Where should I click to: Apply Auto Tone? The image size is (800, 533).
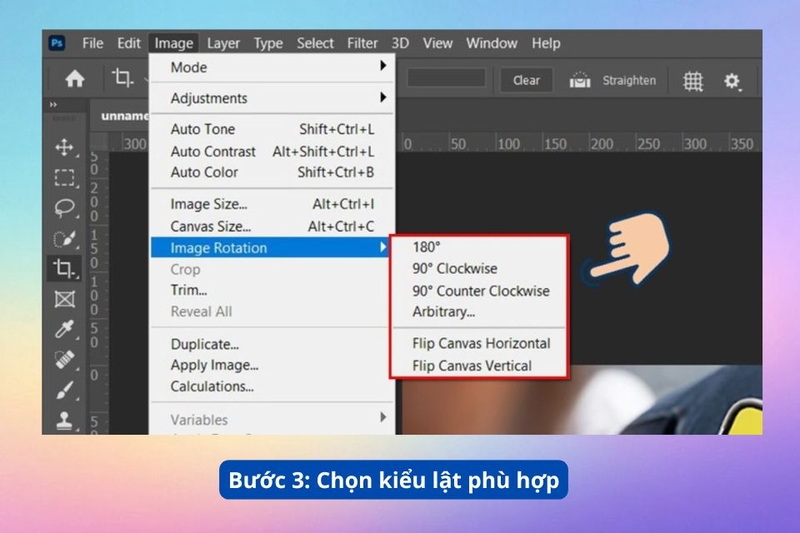[272, 129]
